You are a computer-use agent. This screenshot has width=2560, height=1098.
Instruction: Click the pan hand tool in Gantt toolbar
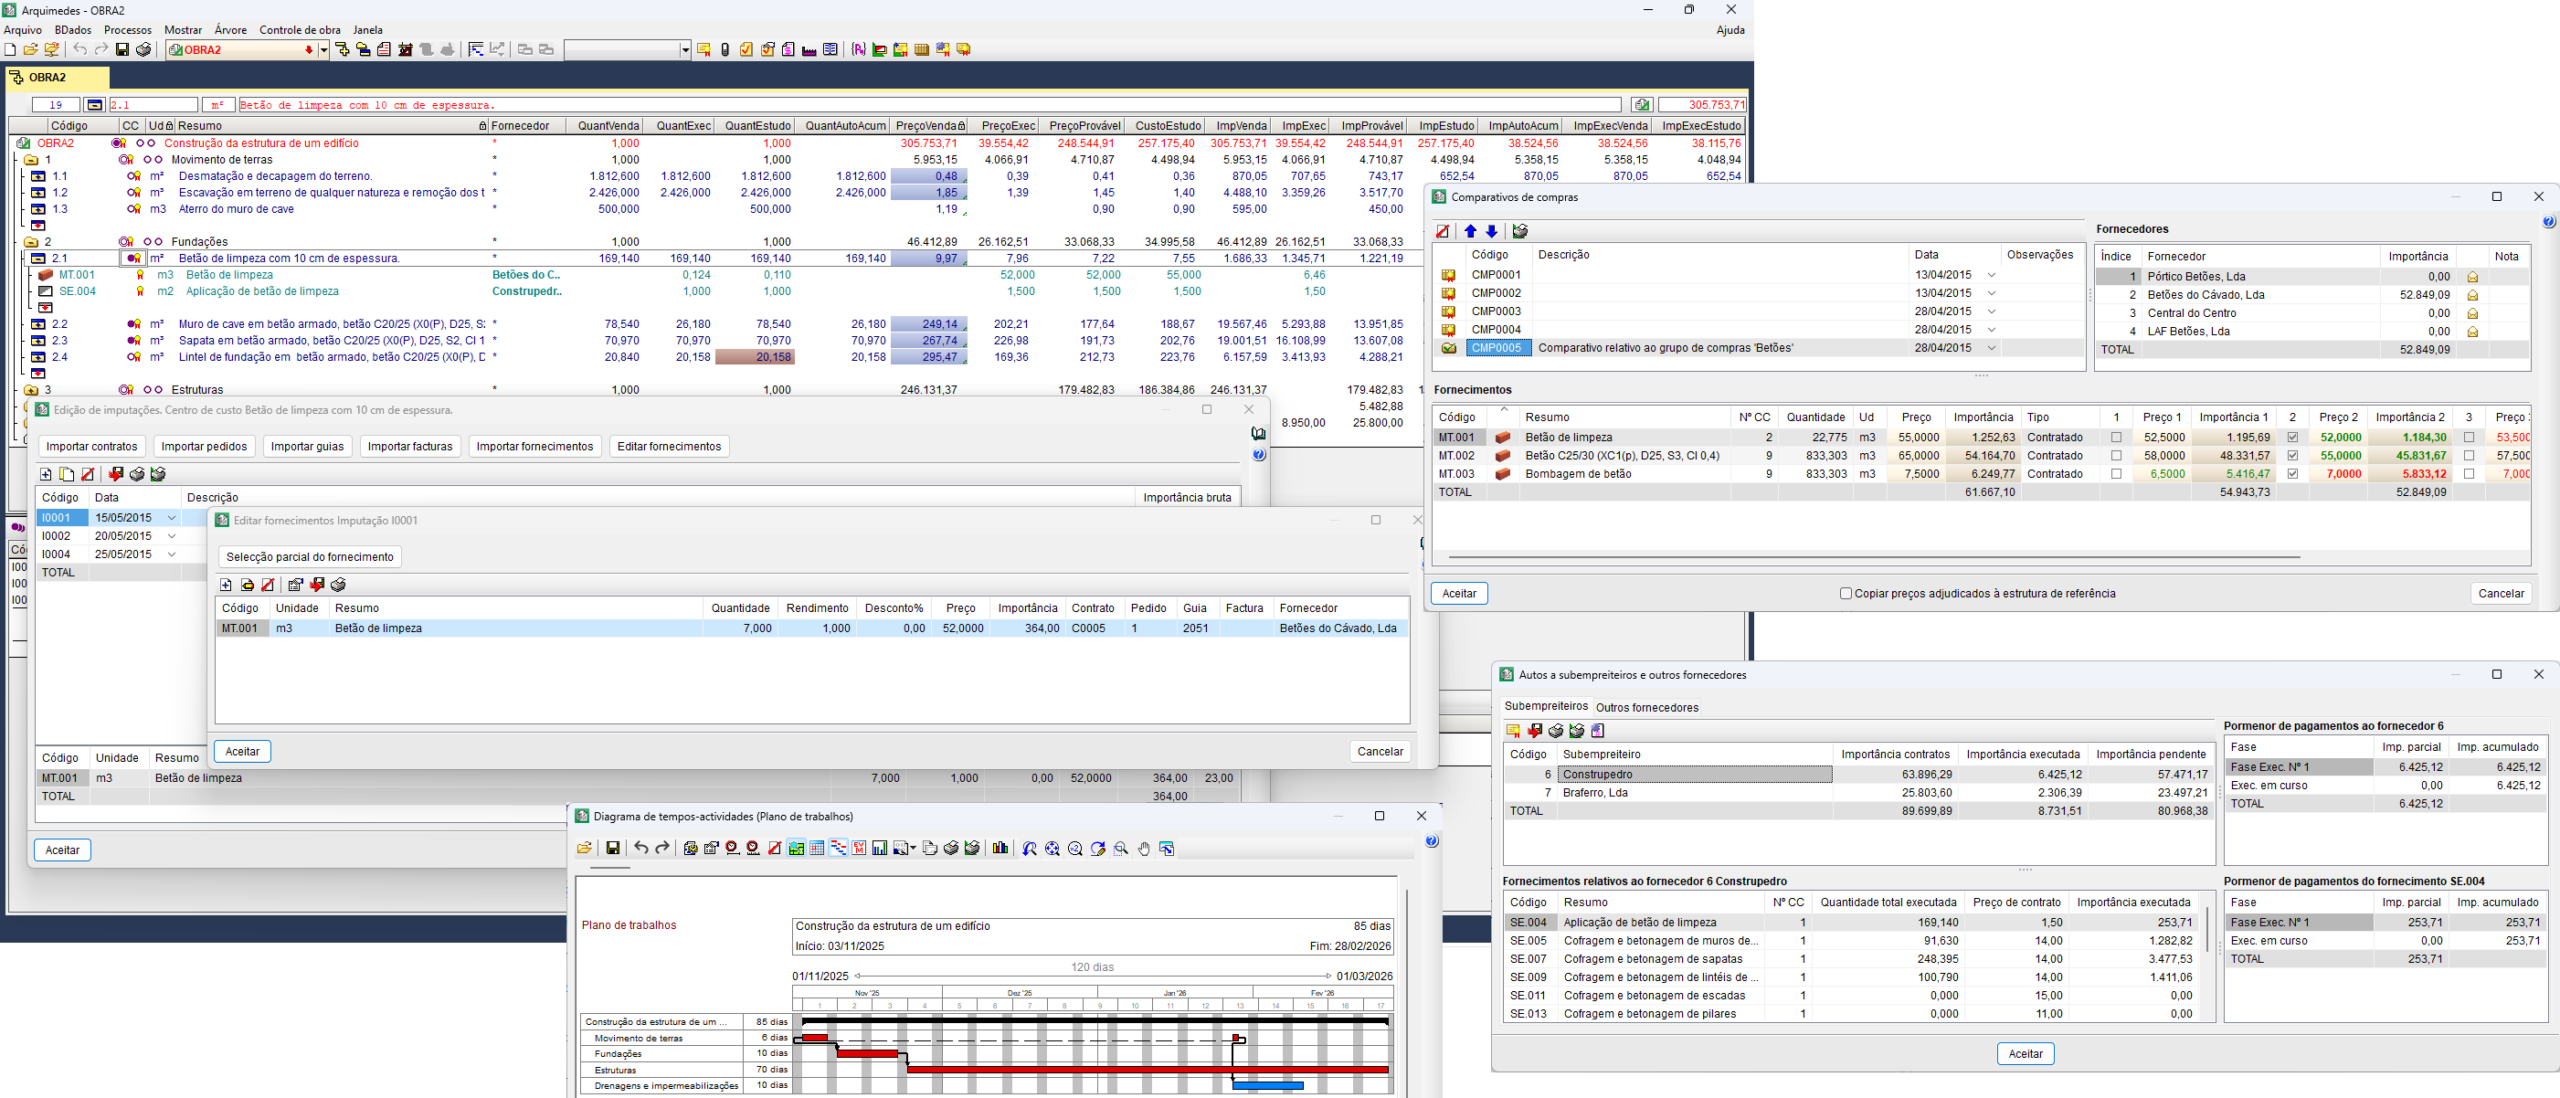1143,848
